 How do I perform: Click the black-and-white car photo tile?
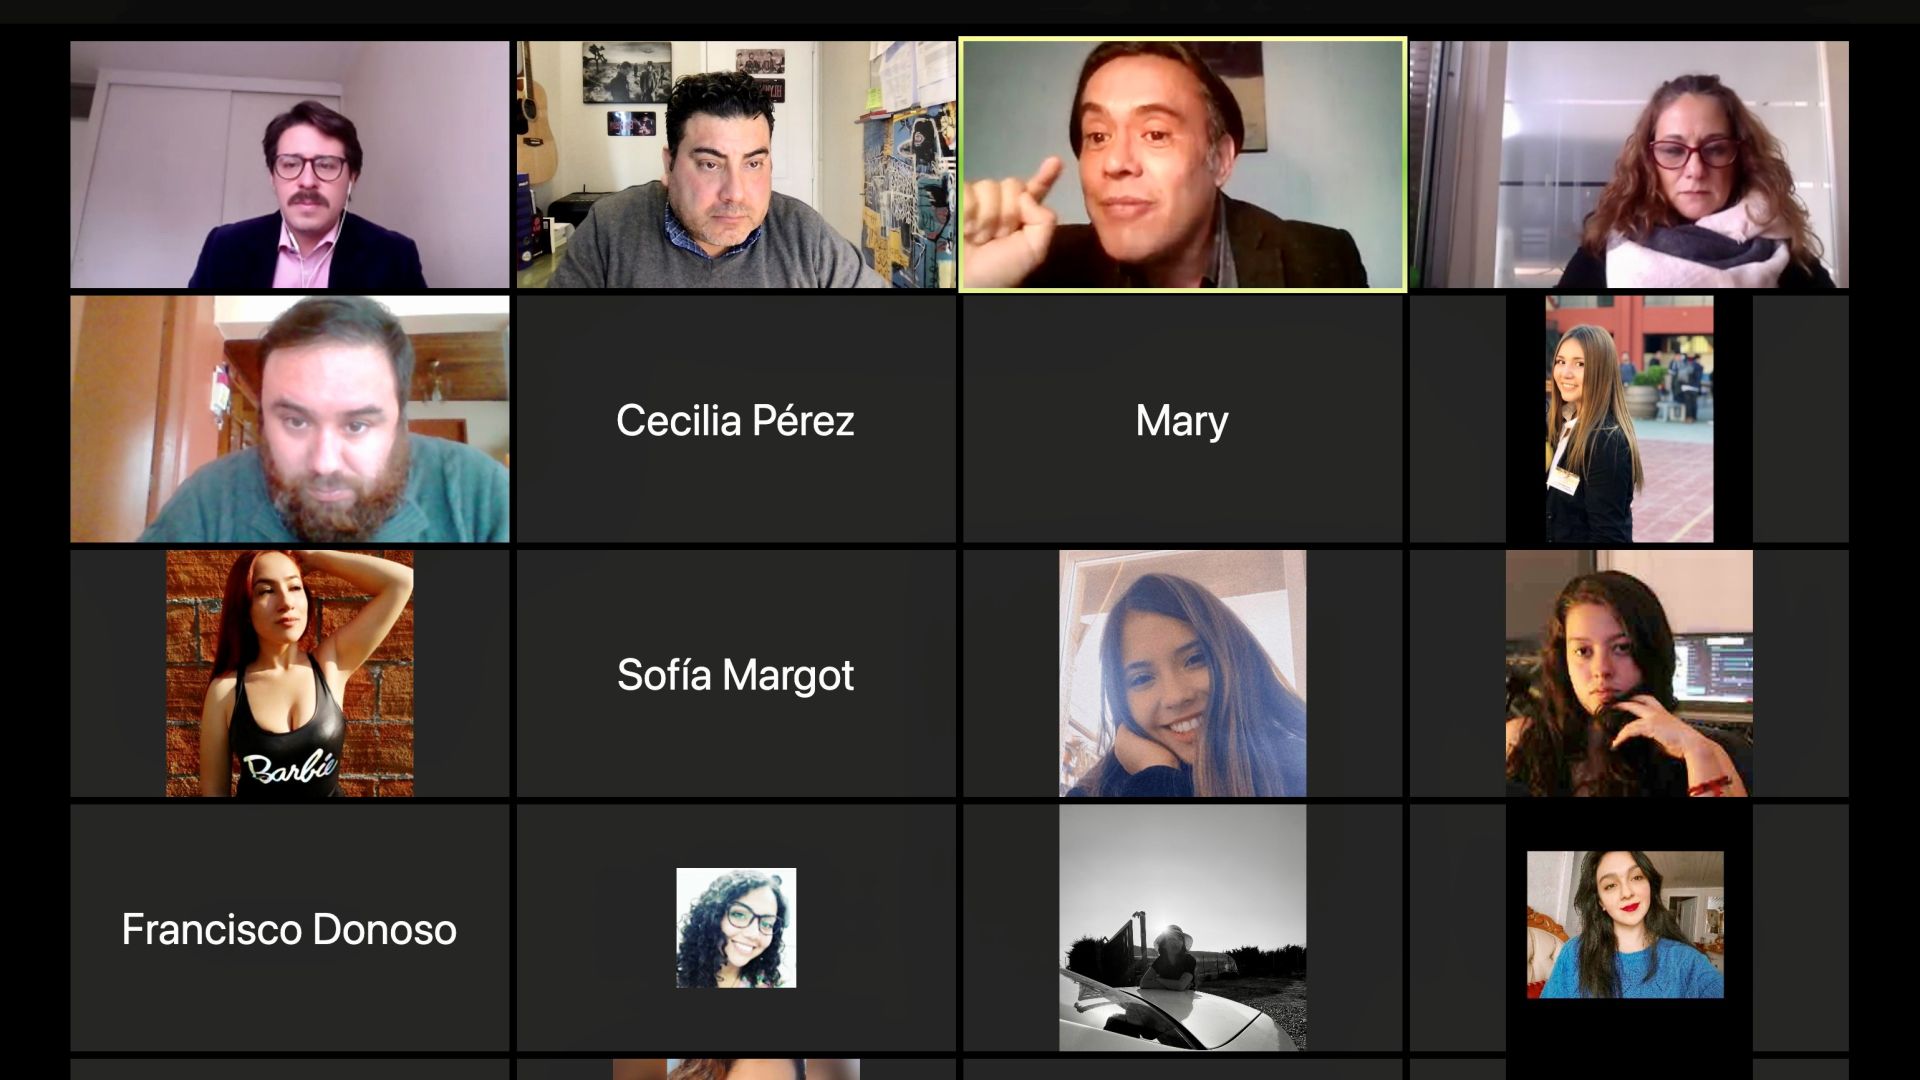coord(1182,928)
